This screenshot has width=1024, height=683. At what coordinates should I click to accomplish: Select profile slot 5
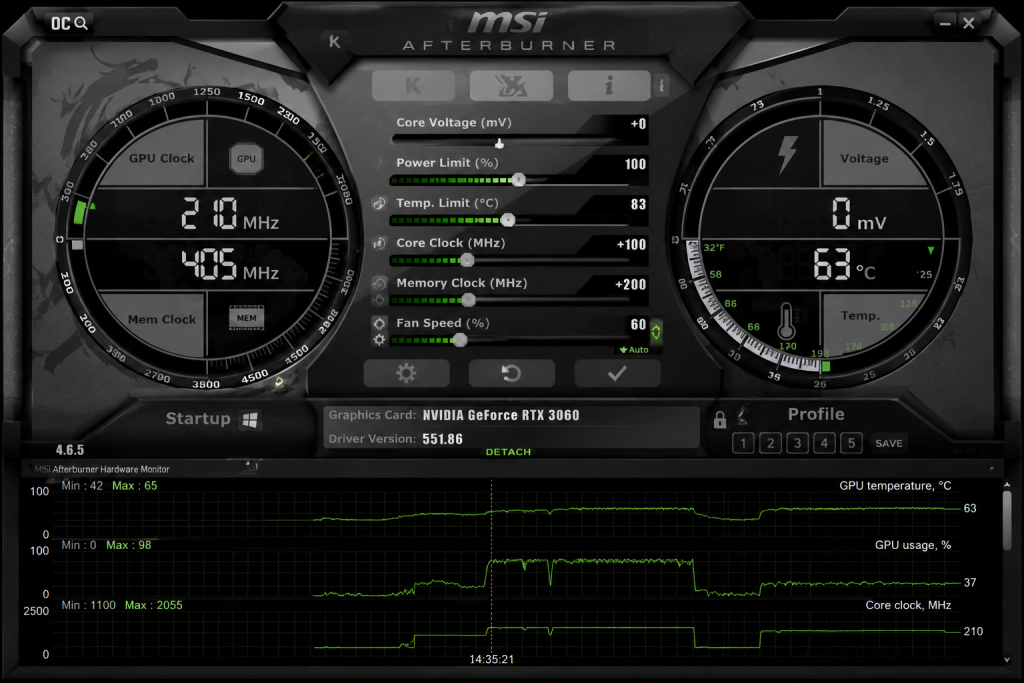[x=852, y=443]
